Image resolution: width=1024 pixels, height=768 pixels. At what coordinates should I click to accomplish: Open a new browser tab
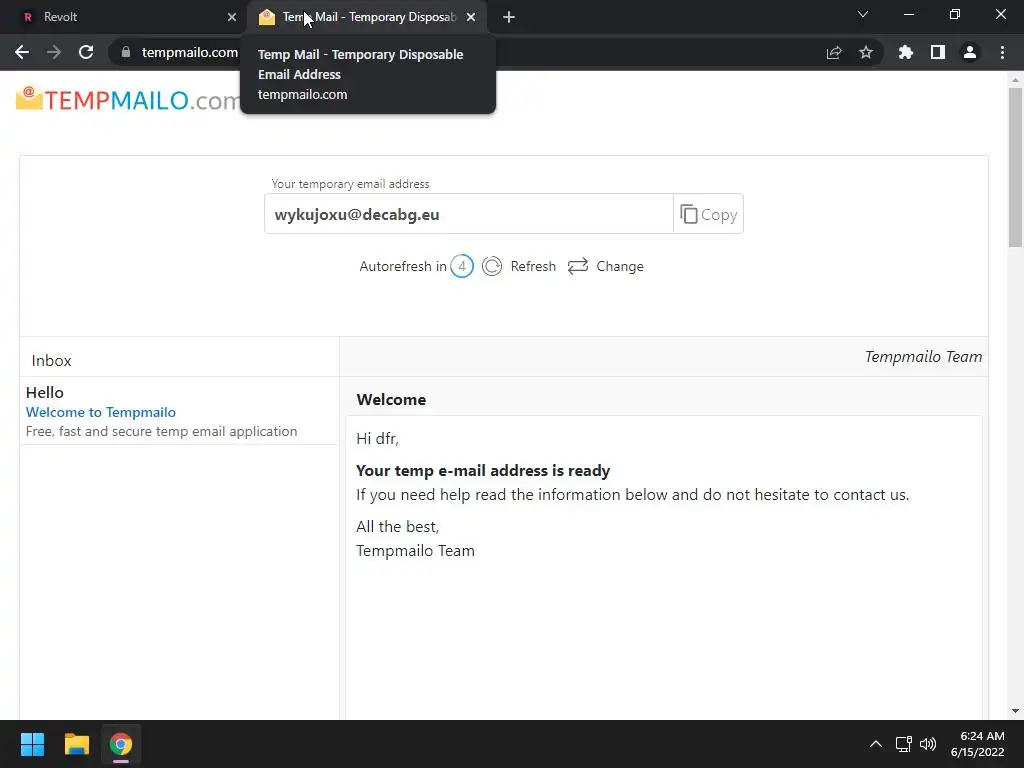(509, 17)
